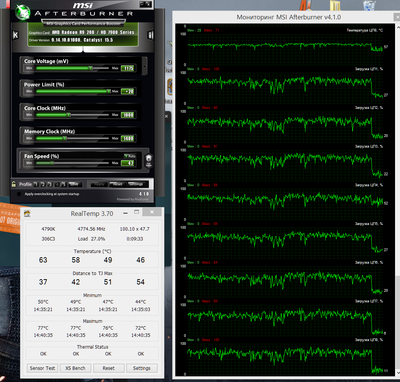Select profile slot 1
This screenshot has height=382, width=400.
pos(36,184)
